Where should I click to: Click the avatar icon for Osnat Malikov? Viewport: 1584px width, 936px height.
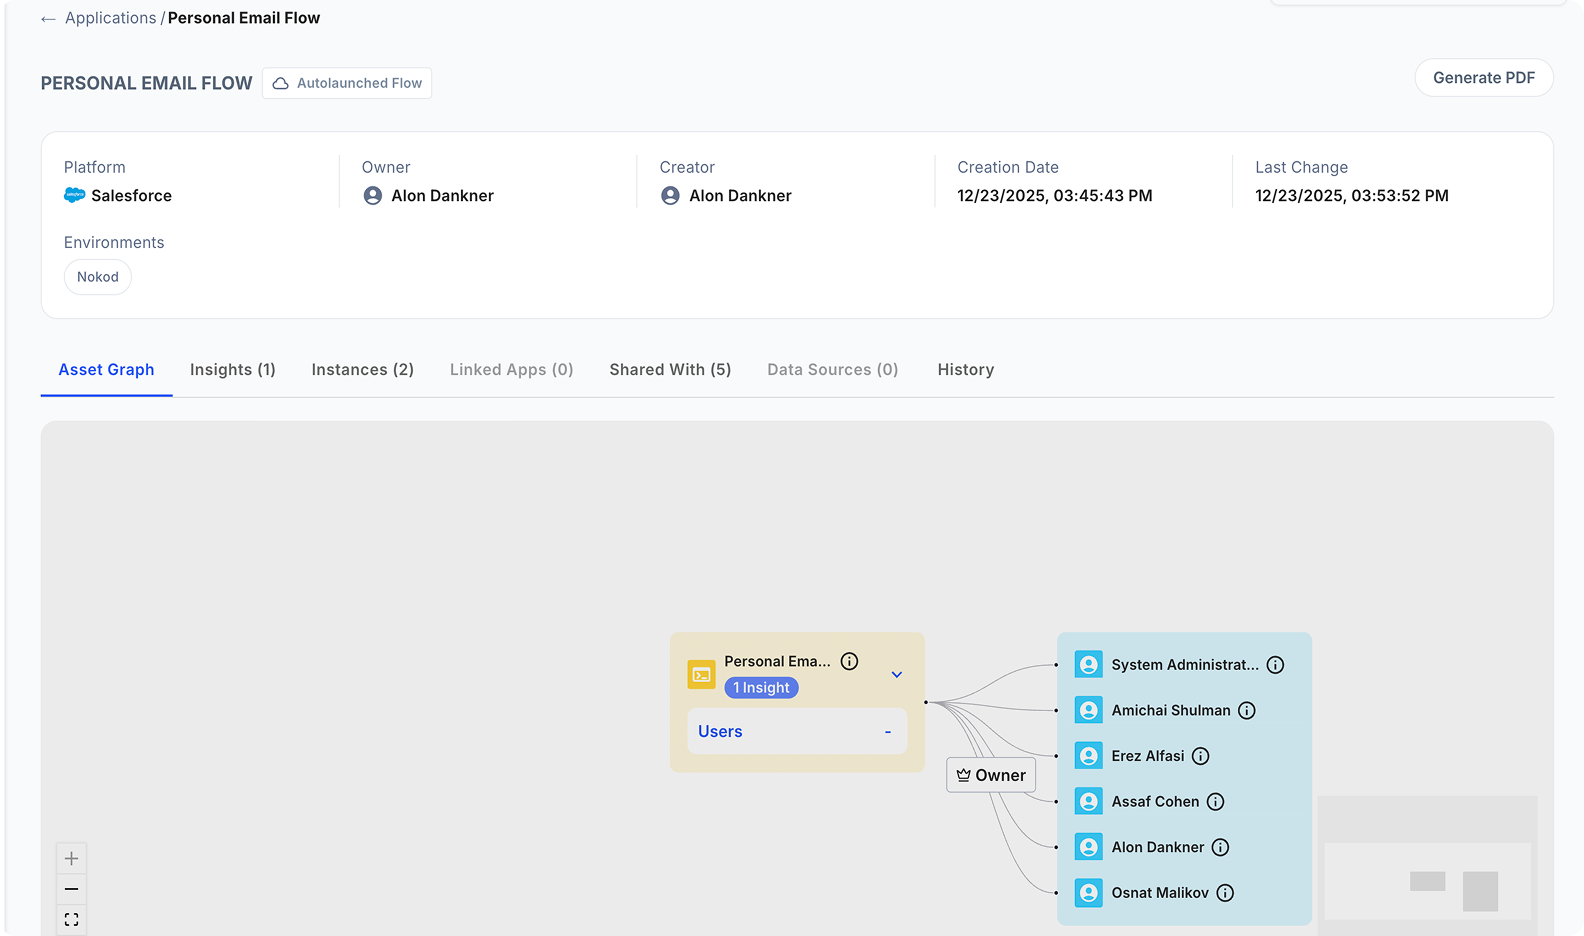click(x=1088, y=893)
